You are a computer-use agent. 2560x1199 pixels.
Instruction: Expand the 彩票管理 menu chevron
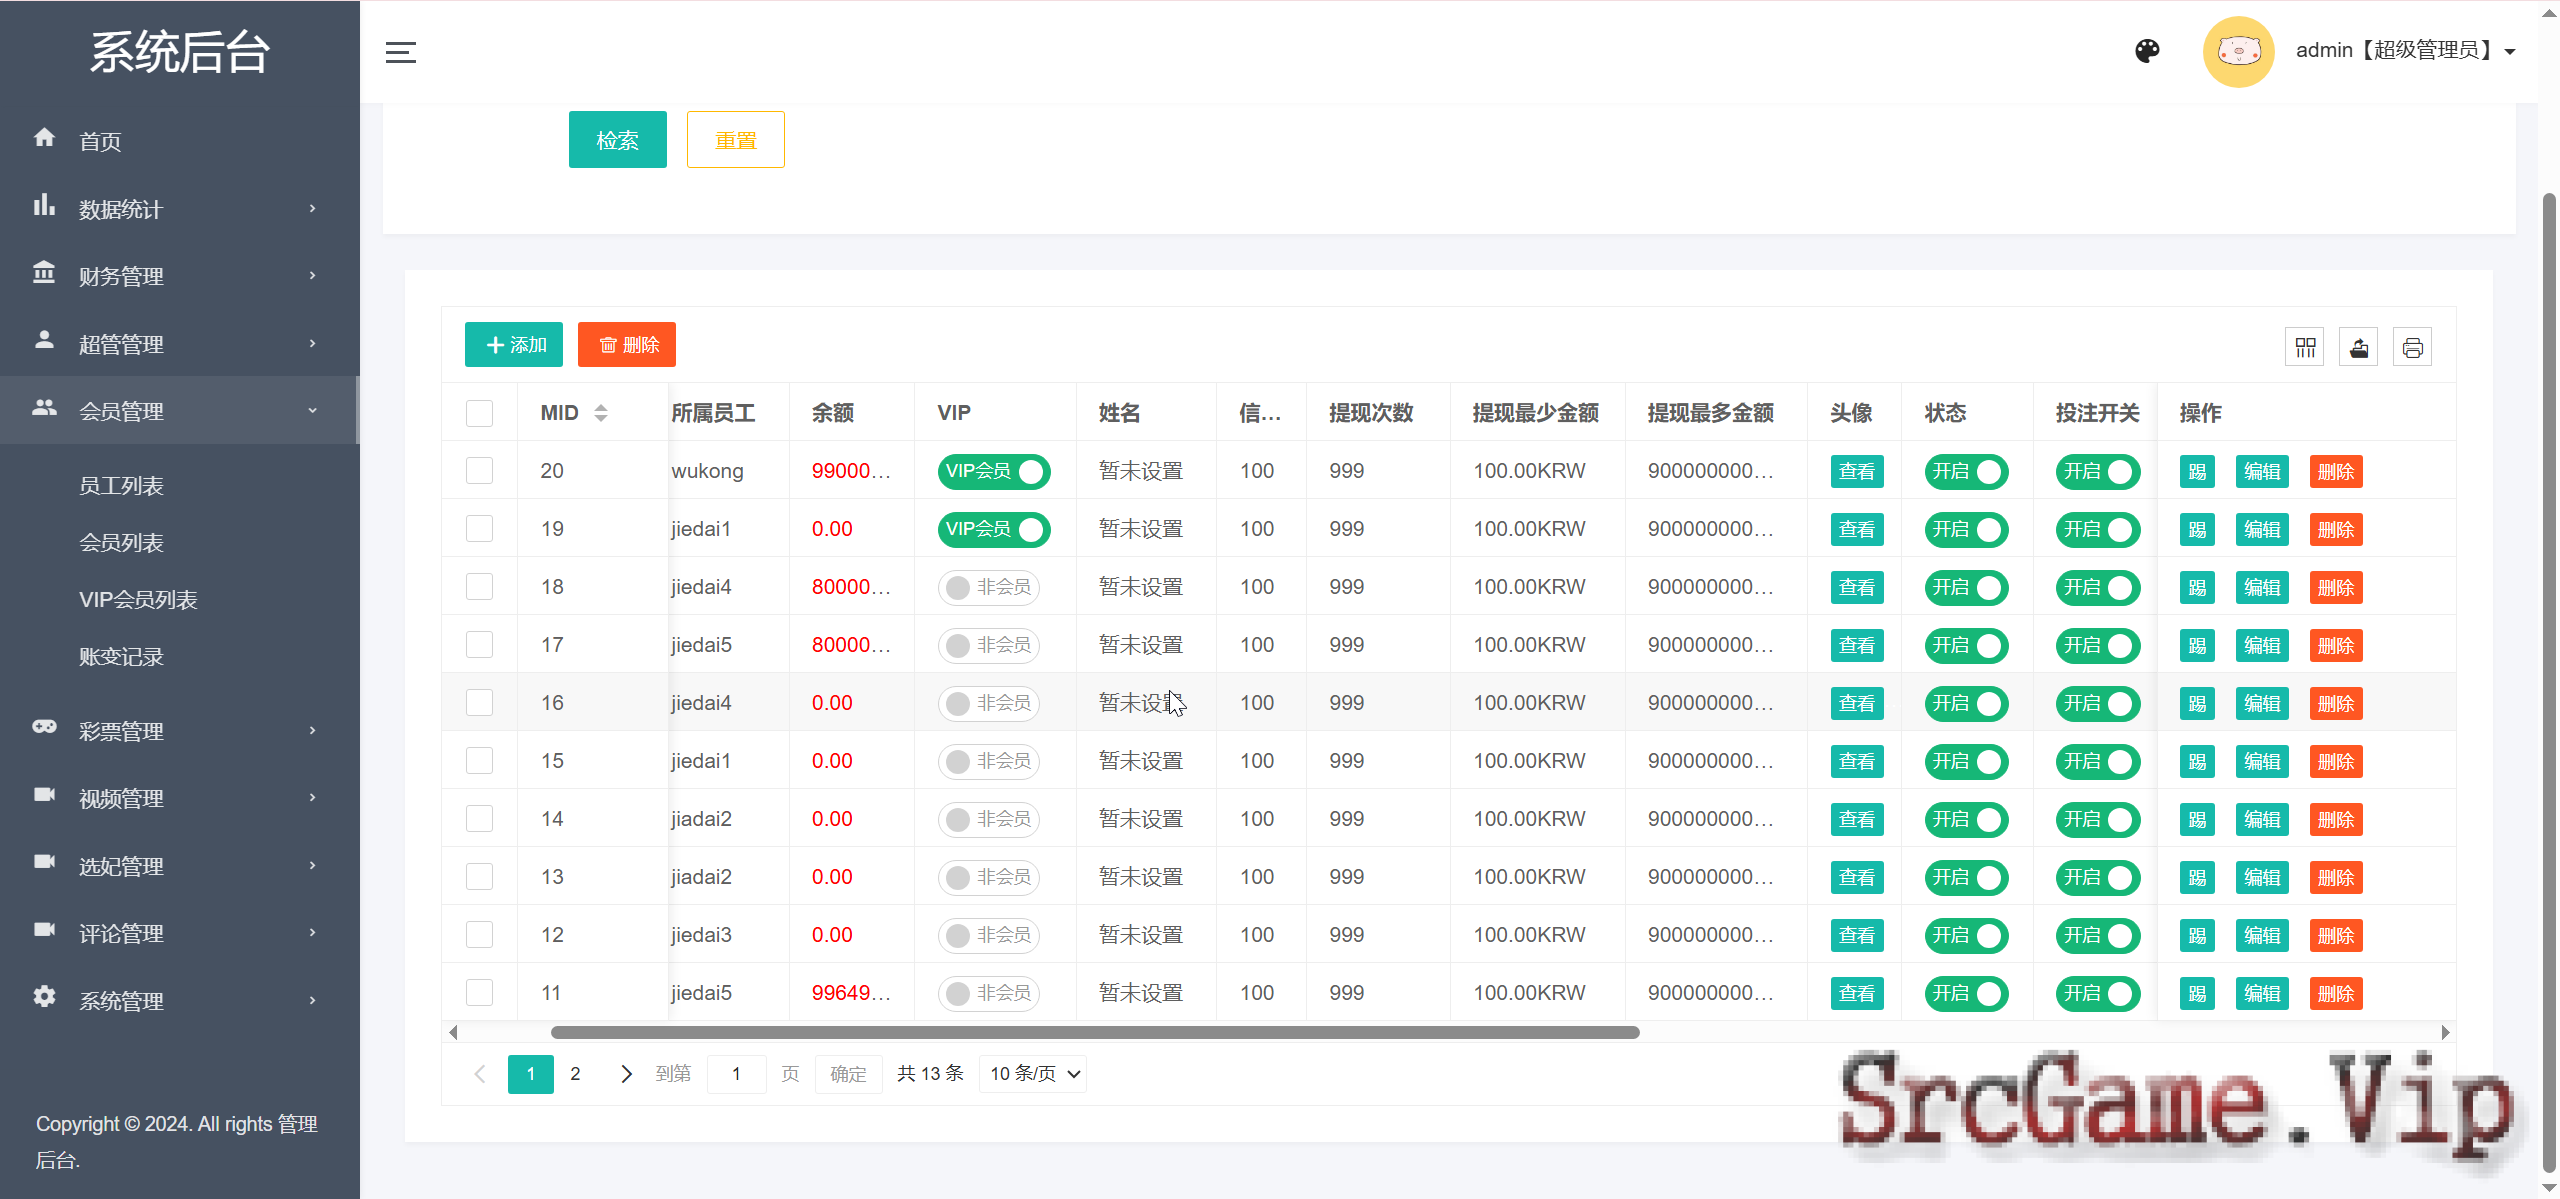(x=312, y=730)
